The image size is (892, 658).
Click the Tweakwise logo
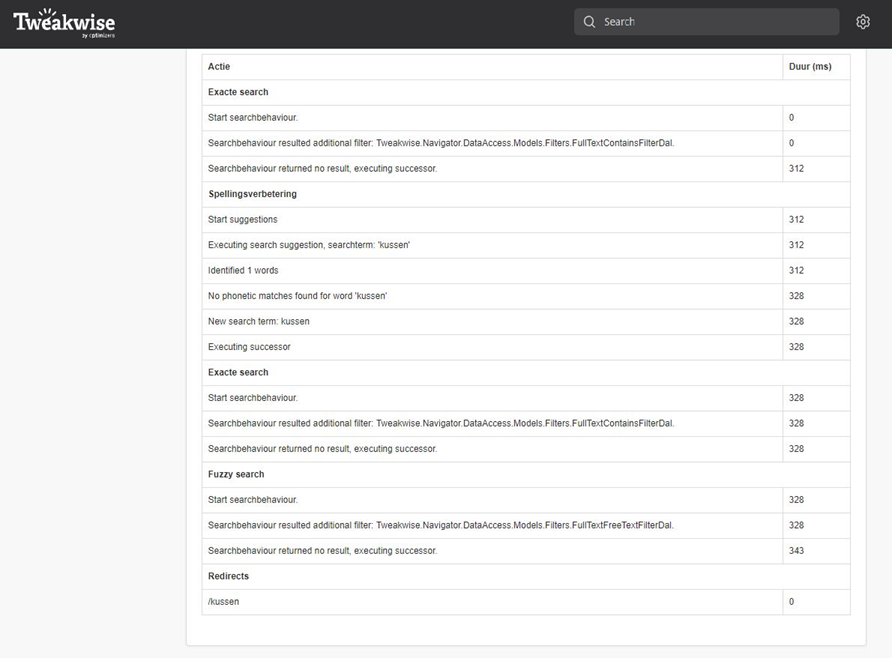[x=64, y=23]
